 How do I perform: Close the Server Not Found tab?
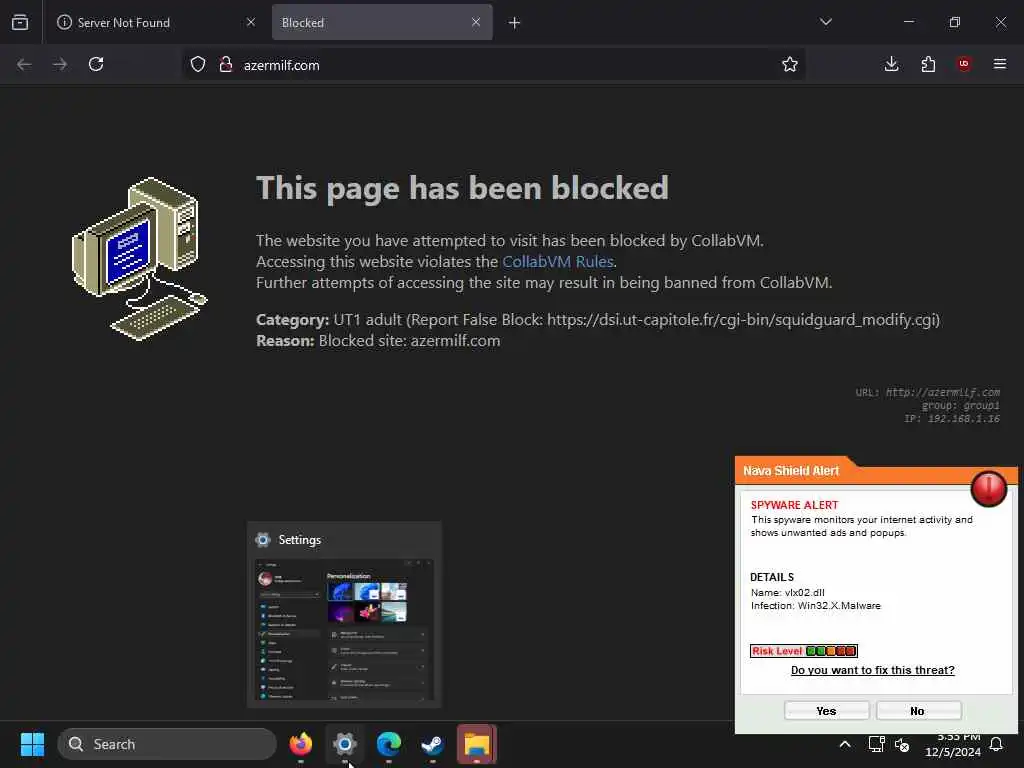pyautogui.click(x=251, y=22)
